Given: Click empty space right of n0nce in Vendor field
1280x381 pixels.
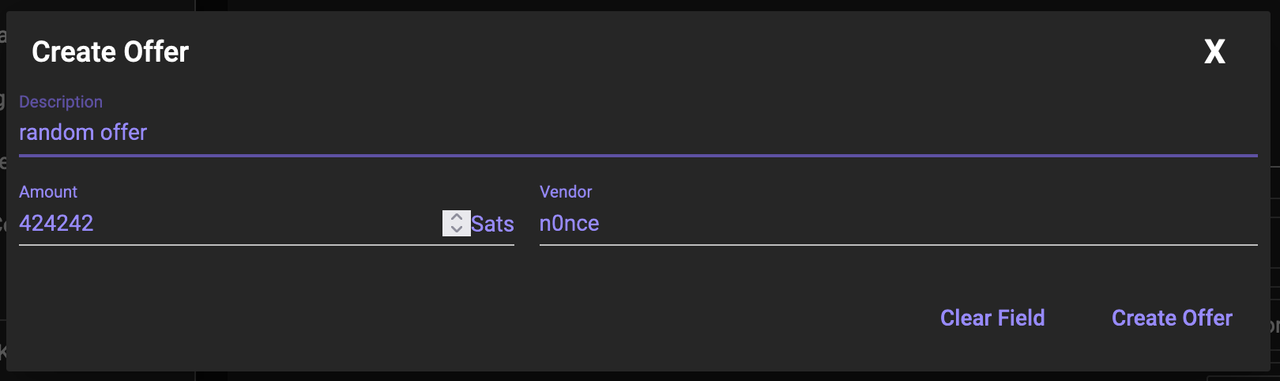Looking at the screenshot, I should pyautogui.click(x=930, y=224).
